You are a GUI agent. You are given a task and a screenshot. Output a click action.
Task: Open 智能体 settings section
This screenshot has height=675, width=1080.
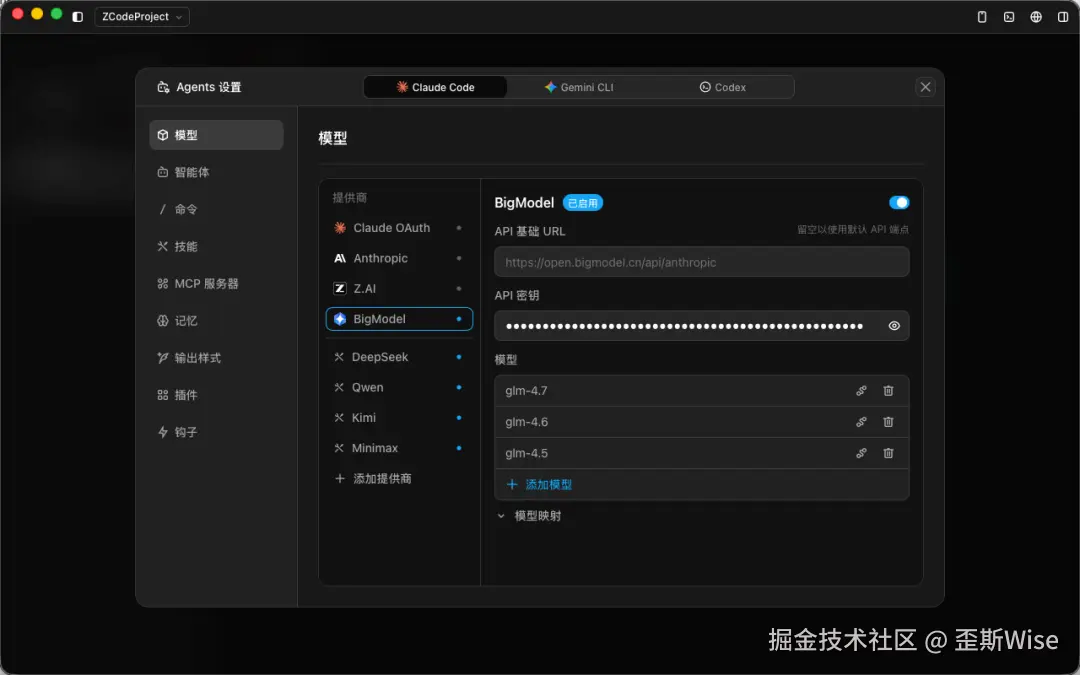(x=216, y=172)
